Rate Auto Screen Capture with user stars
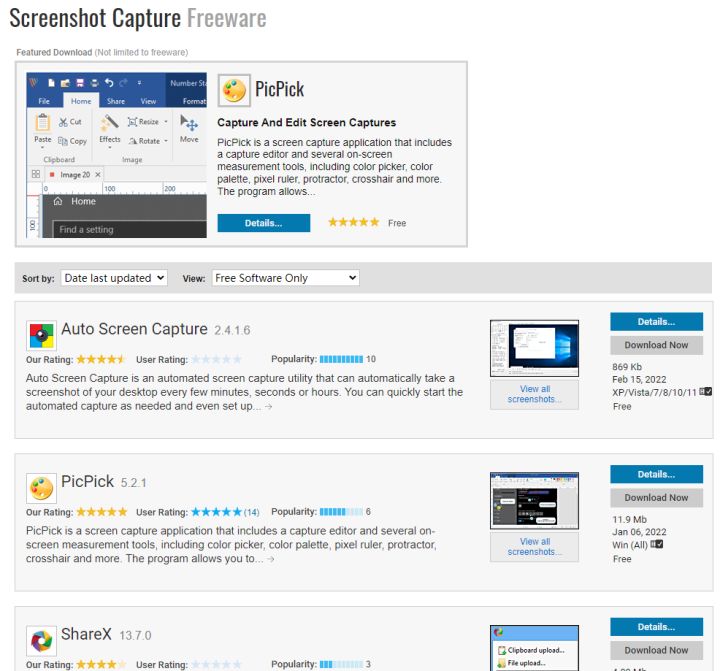 pos(216,359)
